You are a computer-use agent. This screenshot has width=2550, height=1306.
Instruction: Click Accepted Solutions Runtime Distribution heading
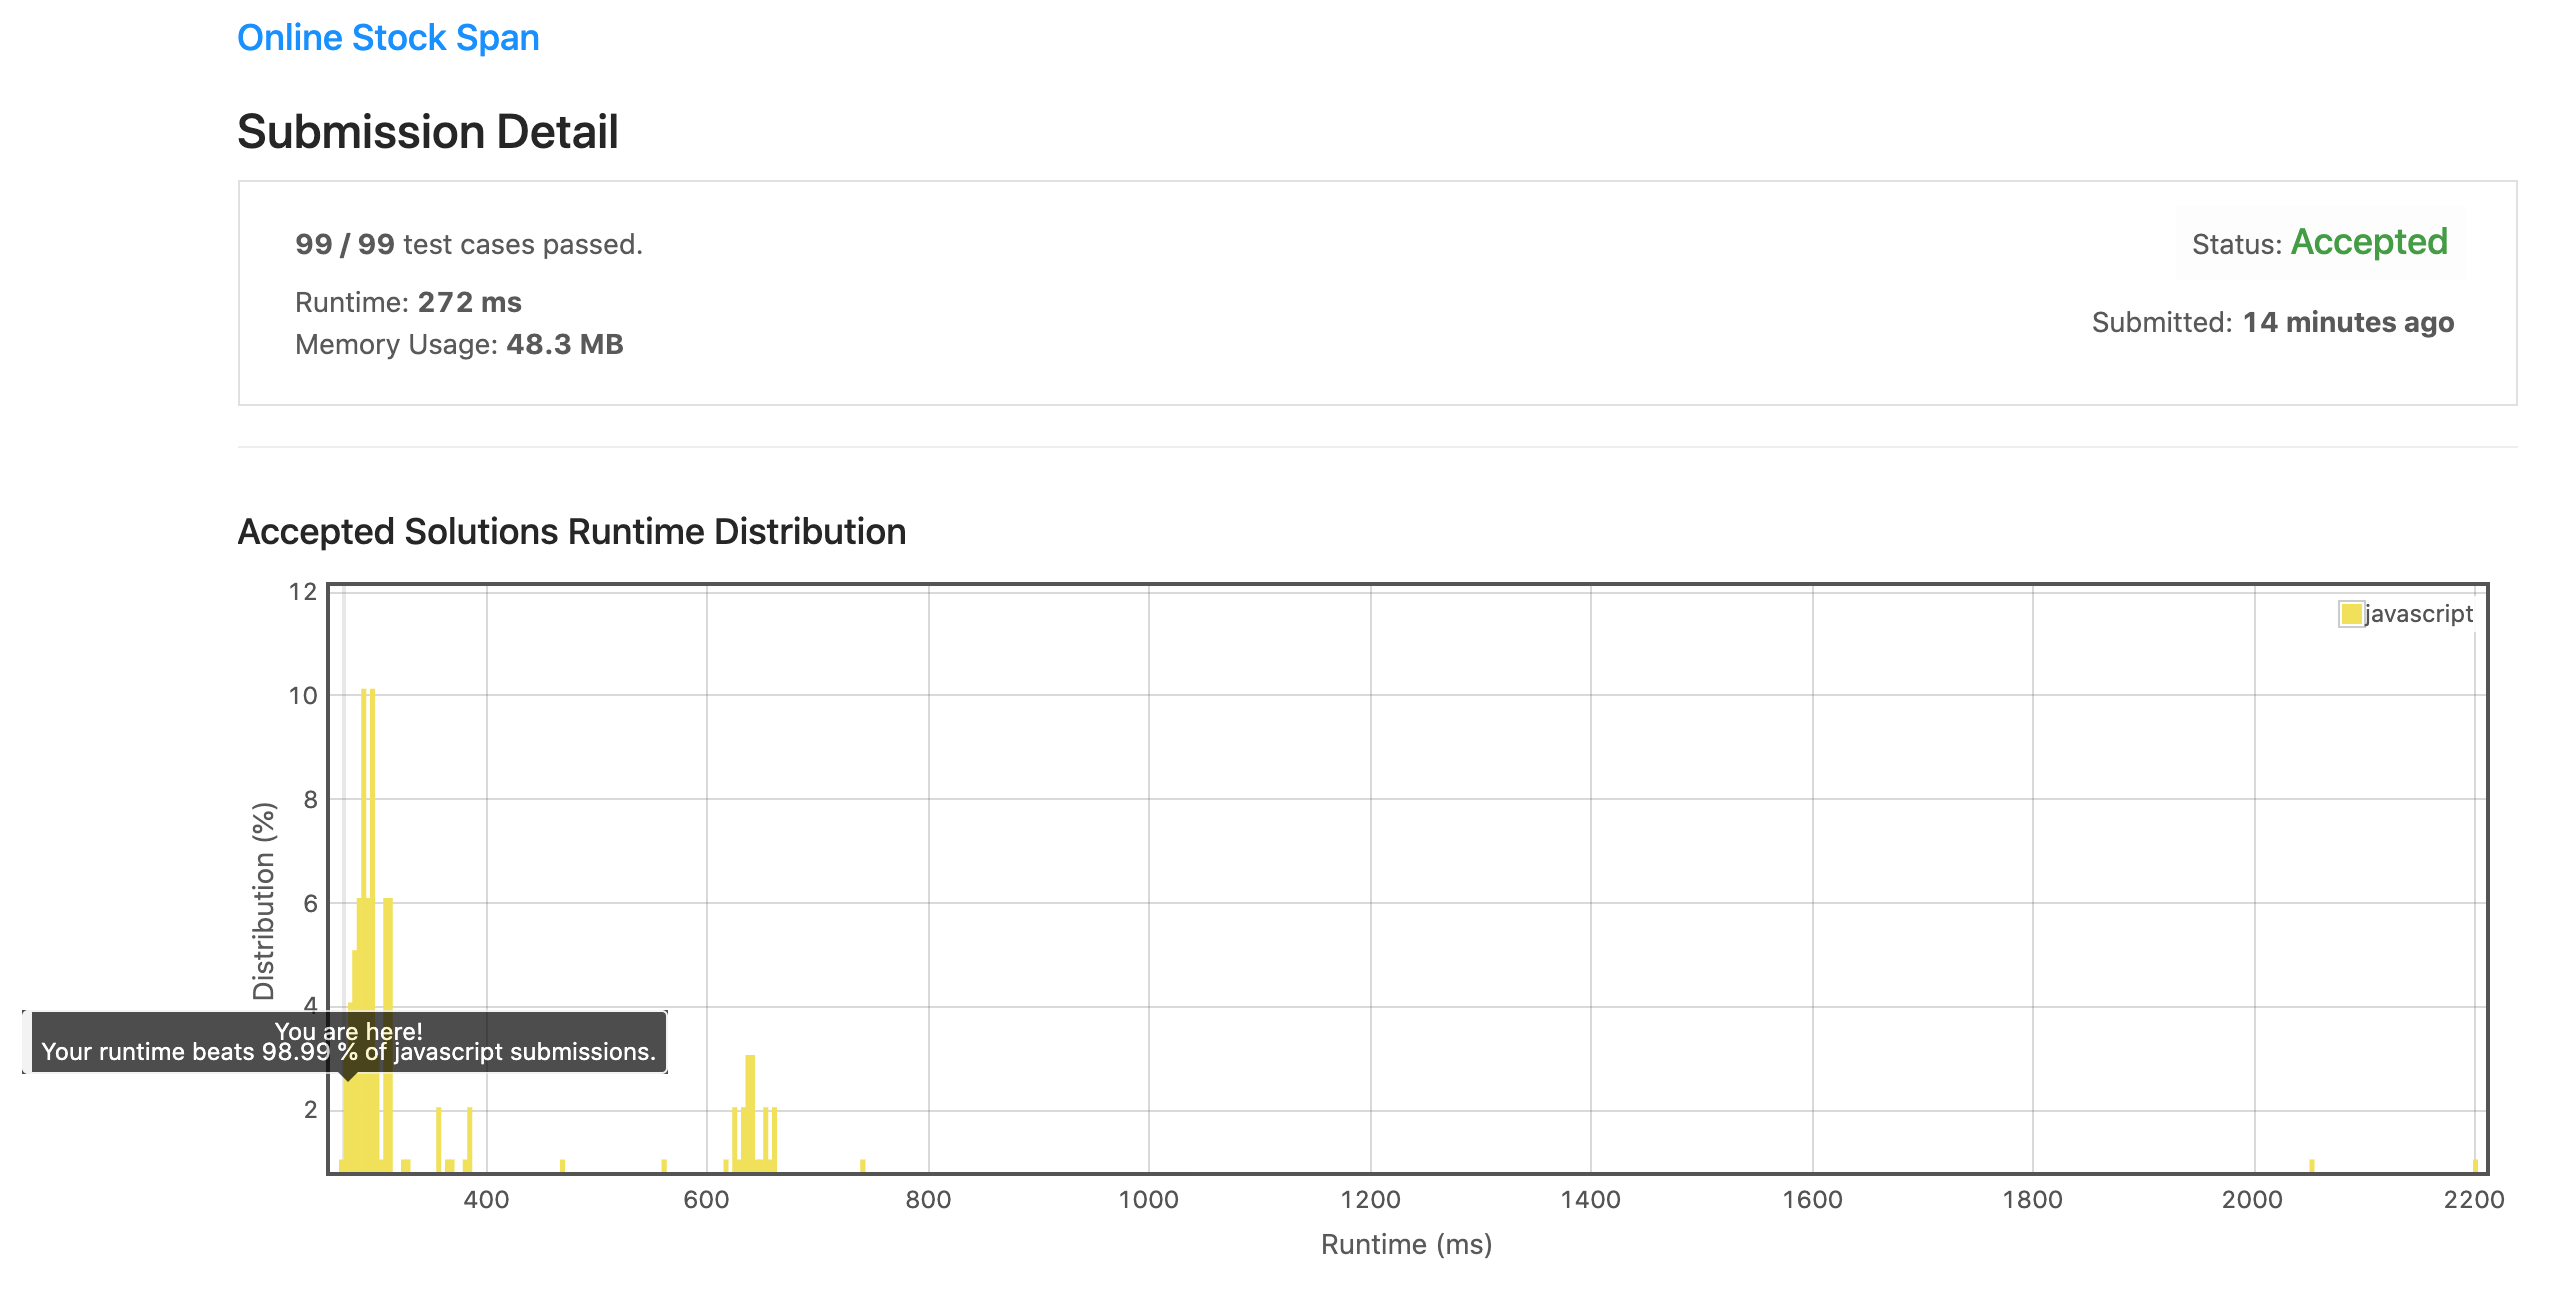(x=572, y=532)
